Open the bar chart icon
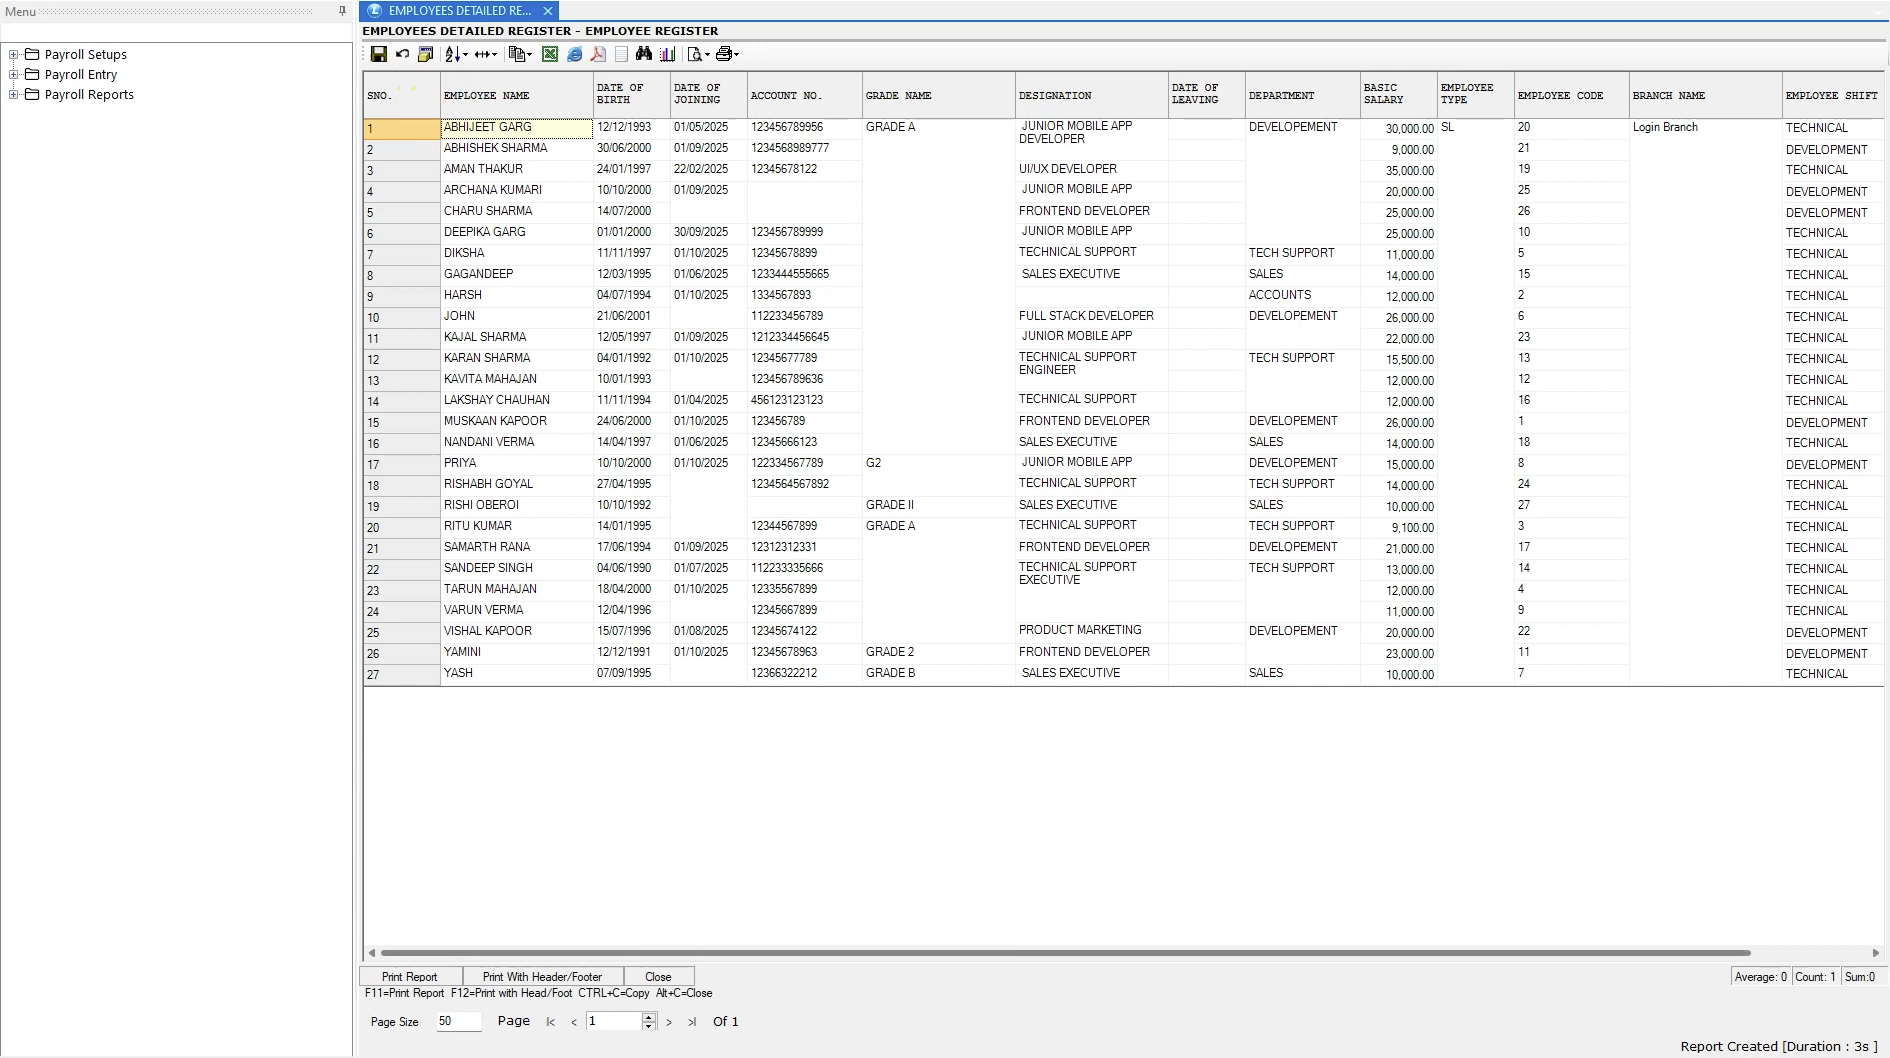Screen dimensions: 1890x1058 (667, 54)
